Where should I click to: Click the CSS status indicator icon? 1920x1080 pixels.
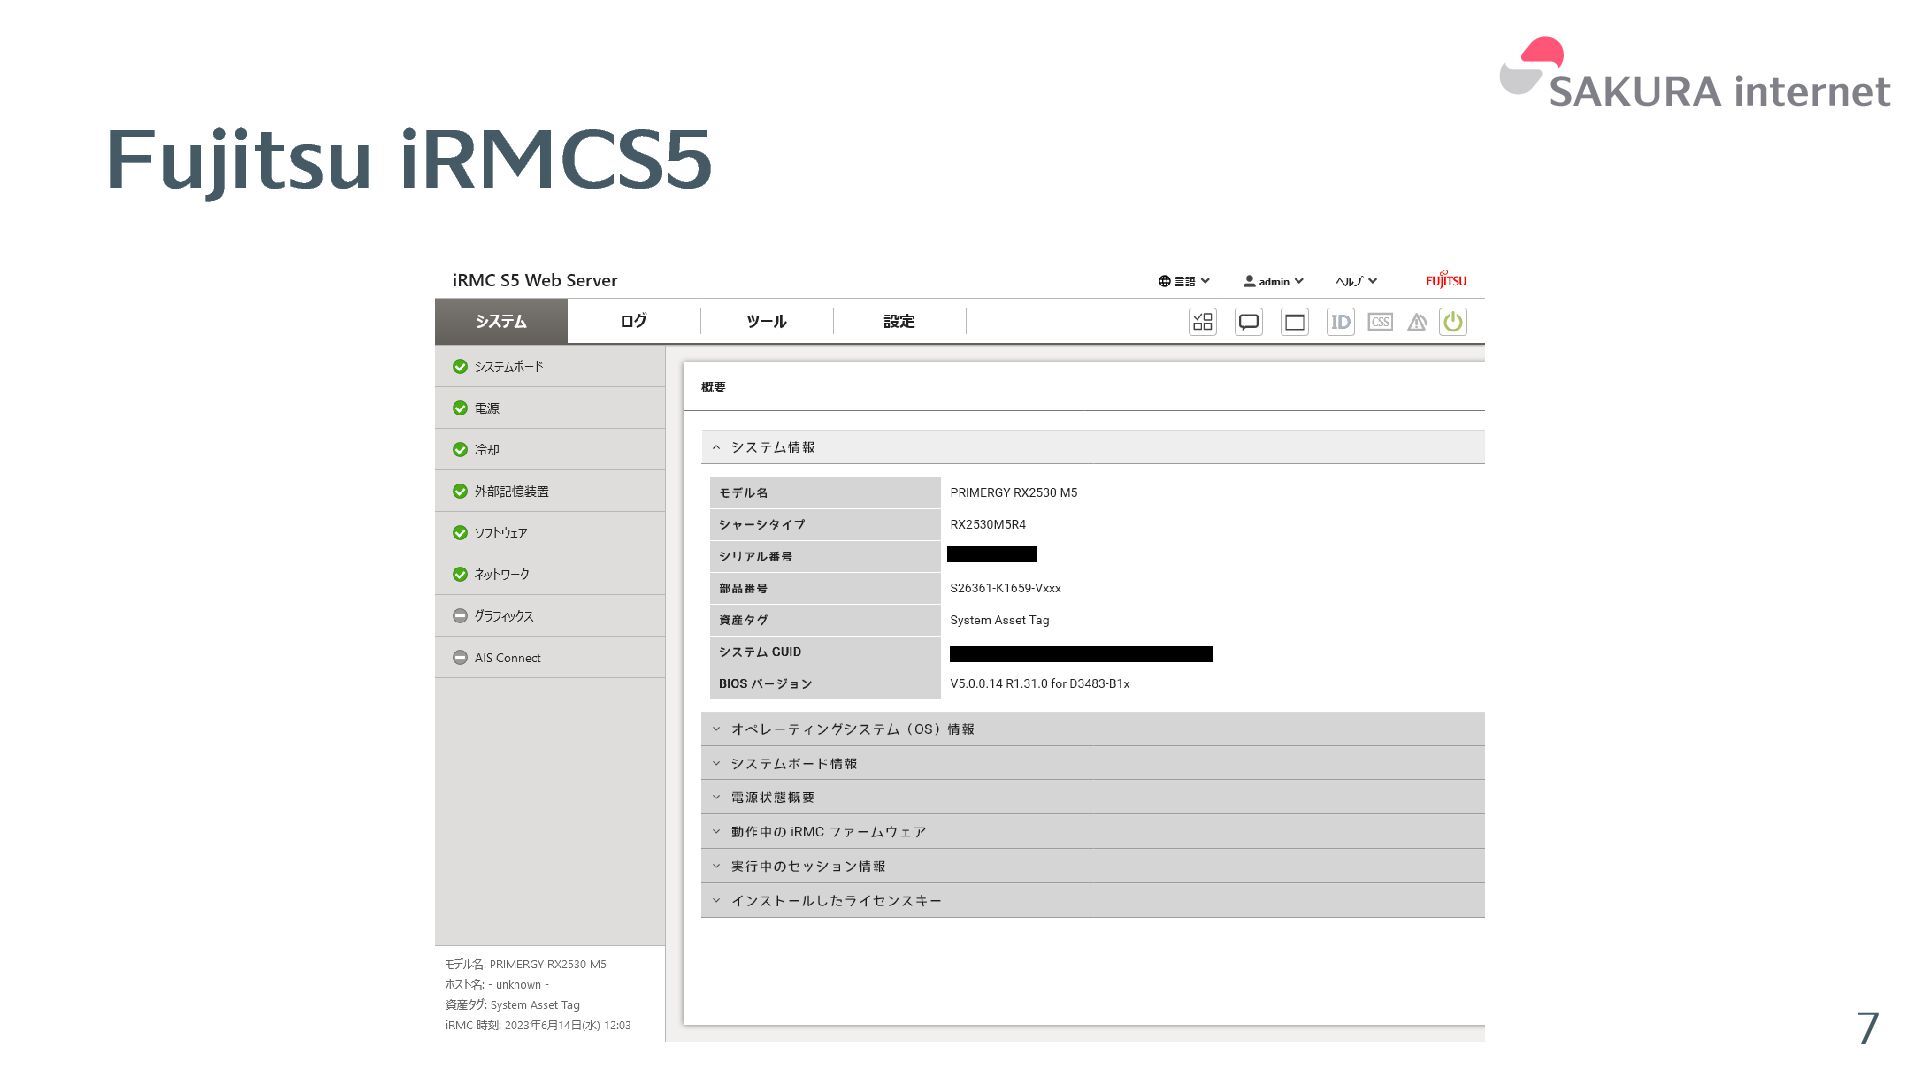pyautogui.click(x=1380, y=322)
